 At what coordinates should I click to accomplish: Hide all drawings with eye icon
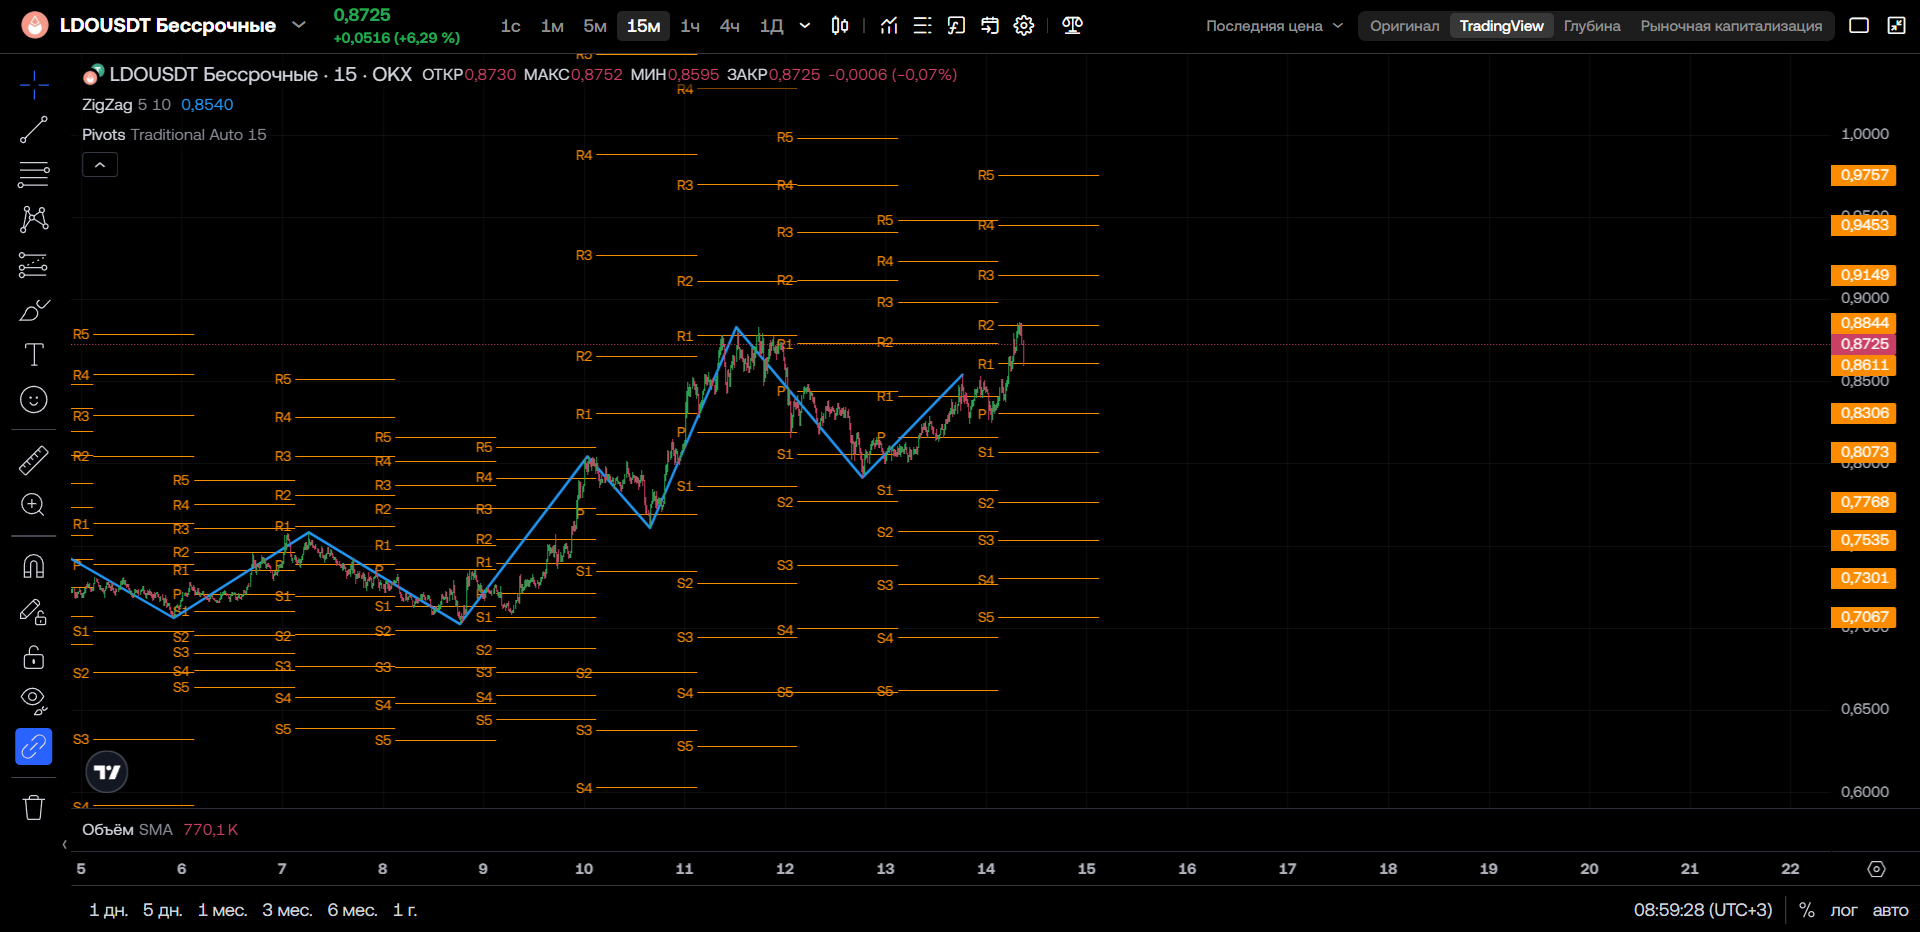(34, 701)
